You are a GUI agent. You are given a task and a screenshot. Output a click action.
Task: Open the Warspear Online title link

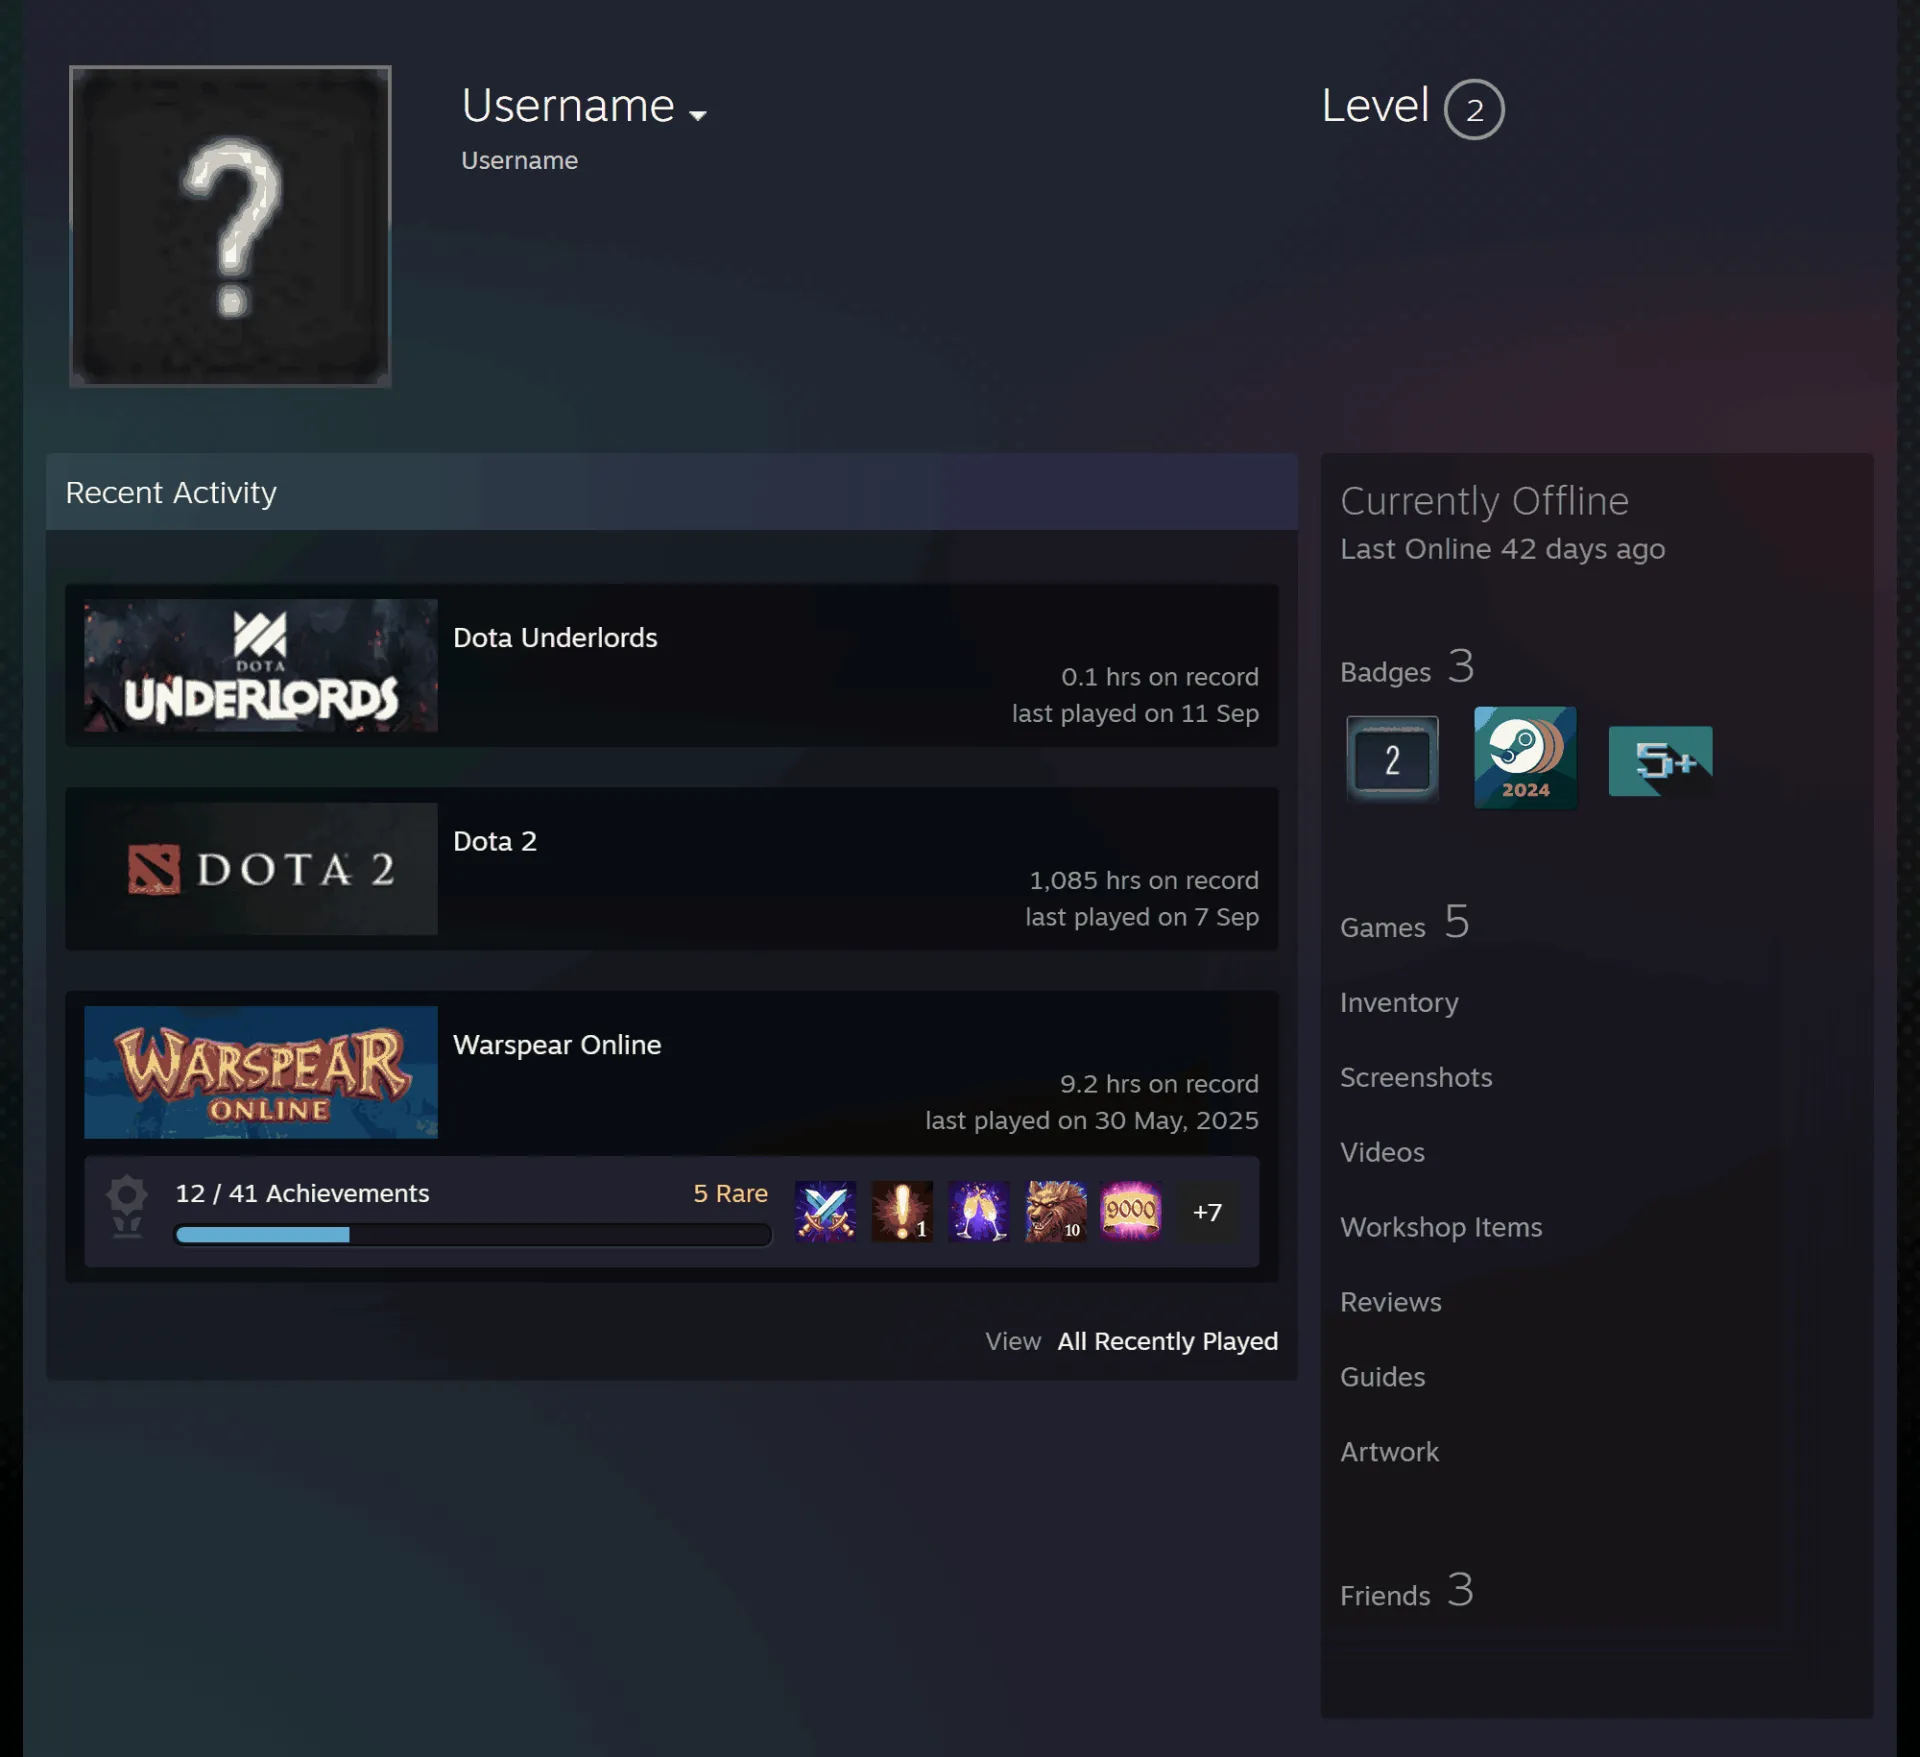point(557,1045)
